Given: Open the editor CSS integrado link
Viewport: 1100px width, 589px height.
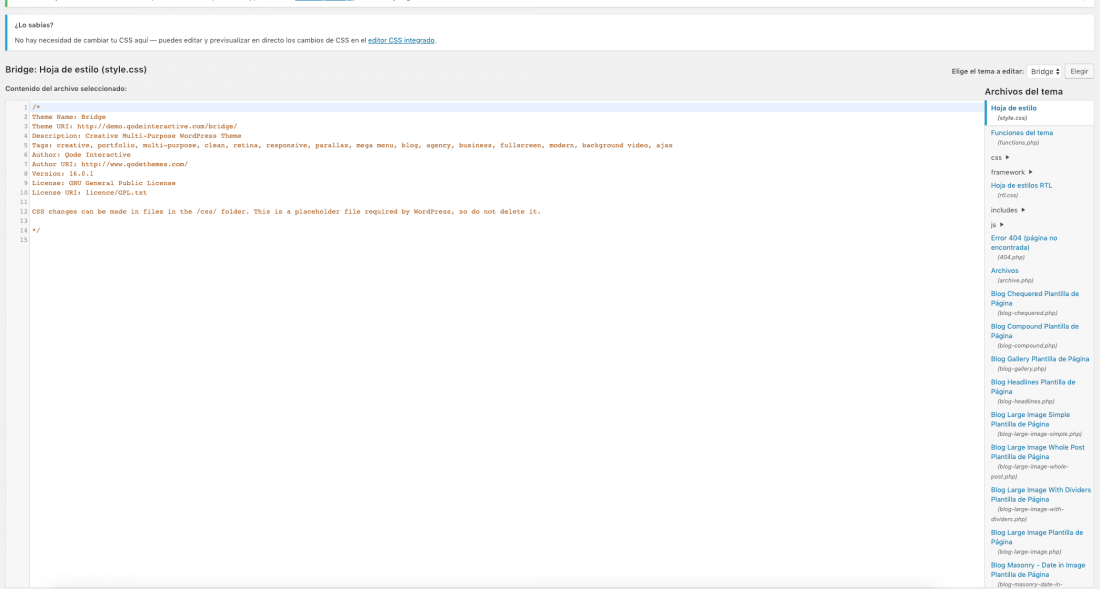Looking at the screenshot, I should (401, 41).
